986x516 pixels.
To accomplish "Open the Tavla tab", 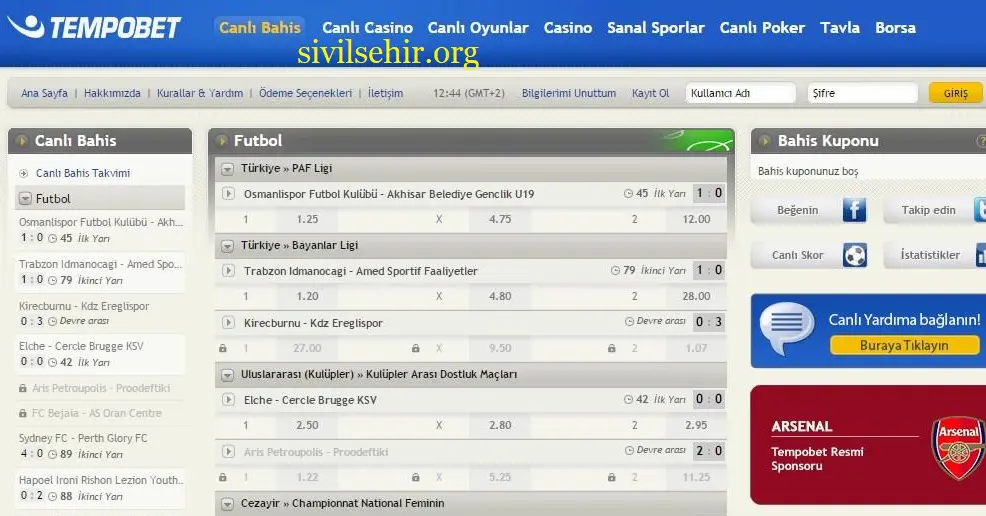I will coord(839,28).
